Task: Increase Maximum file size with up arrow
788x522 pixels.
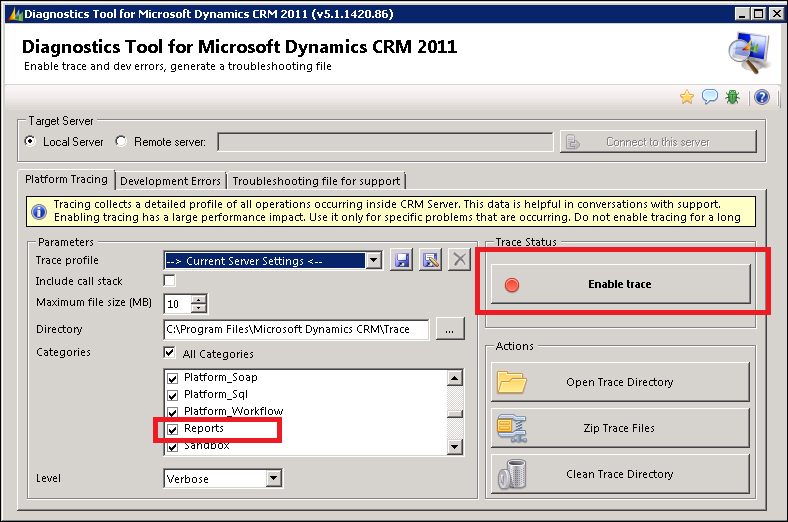Action: pos(199,298)
